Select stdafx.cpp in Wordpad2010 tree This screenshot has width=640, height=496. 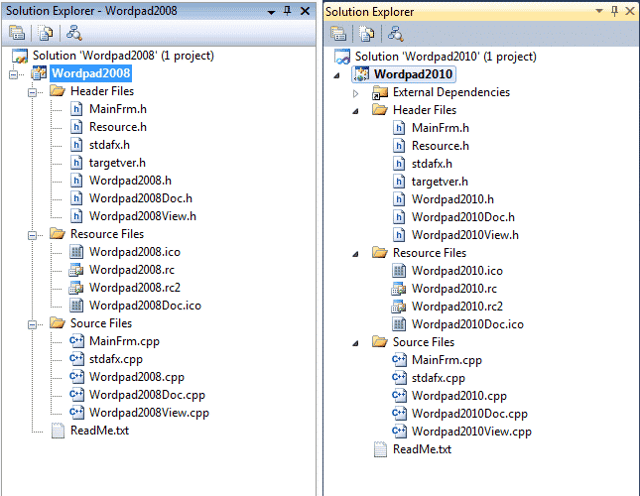(438, 378)
